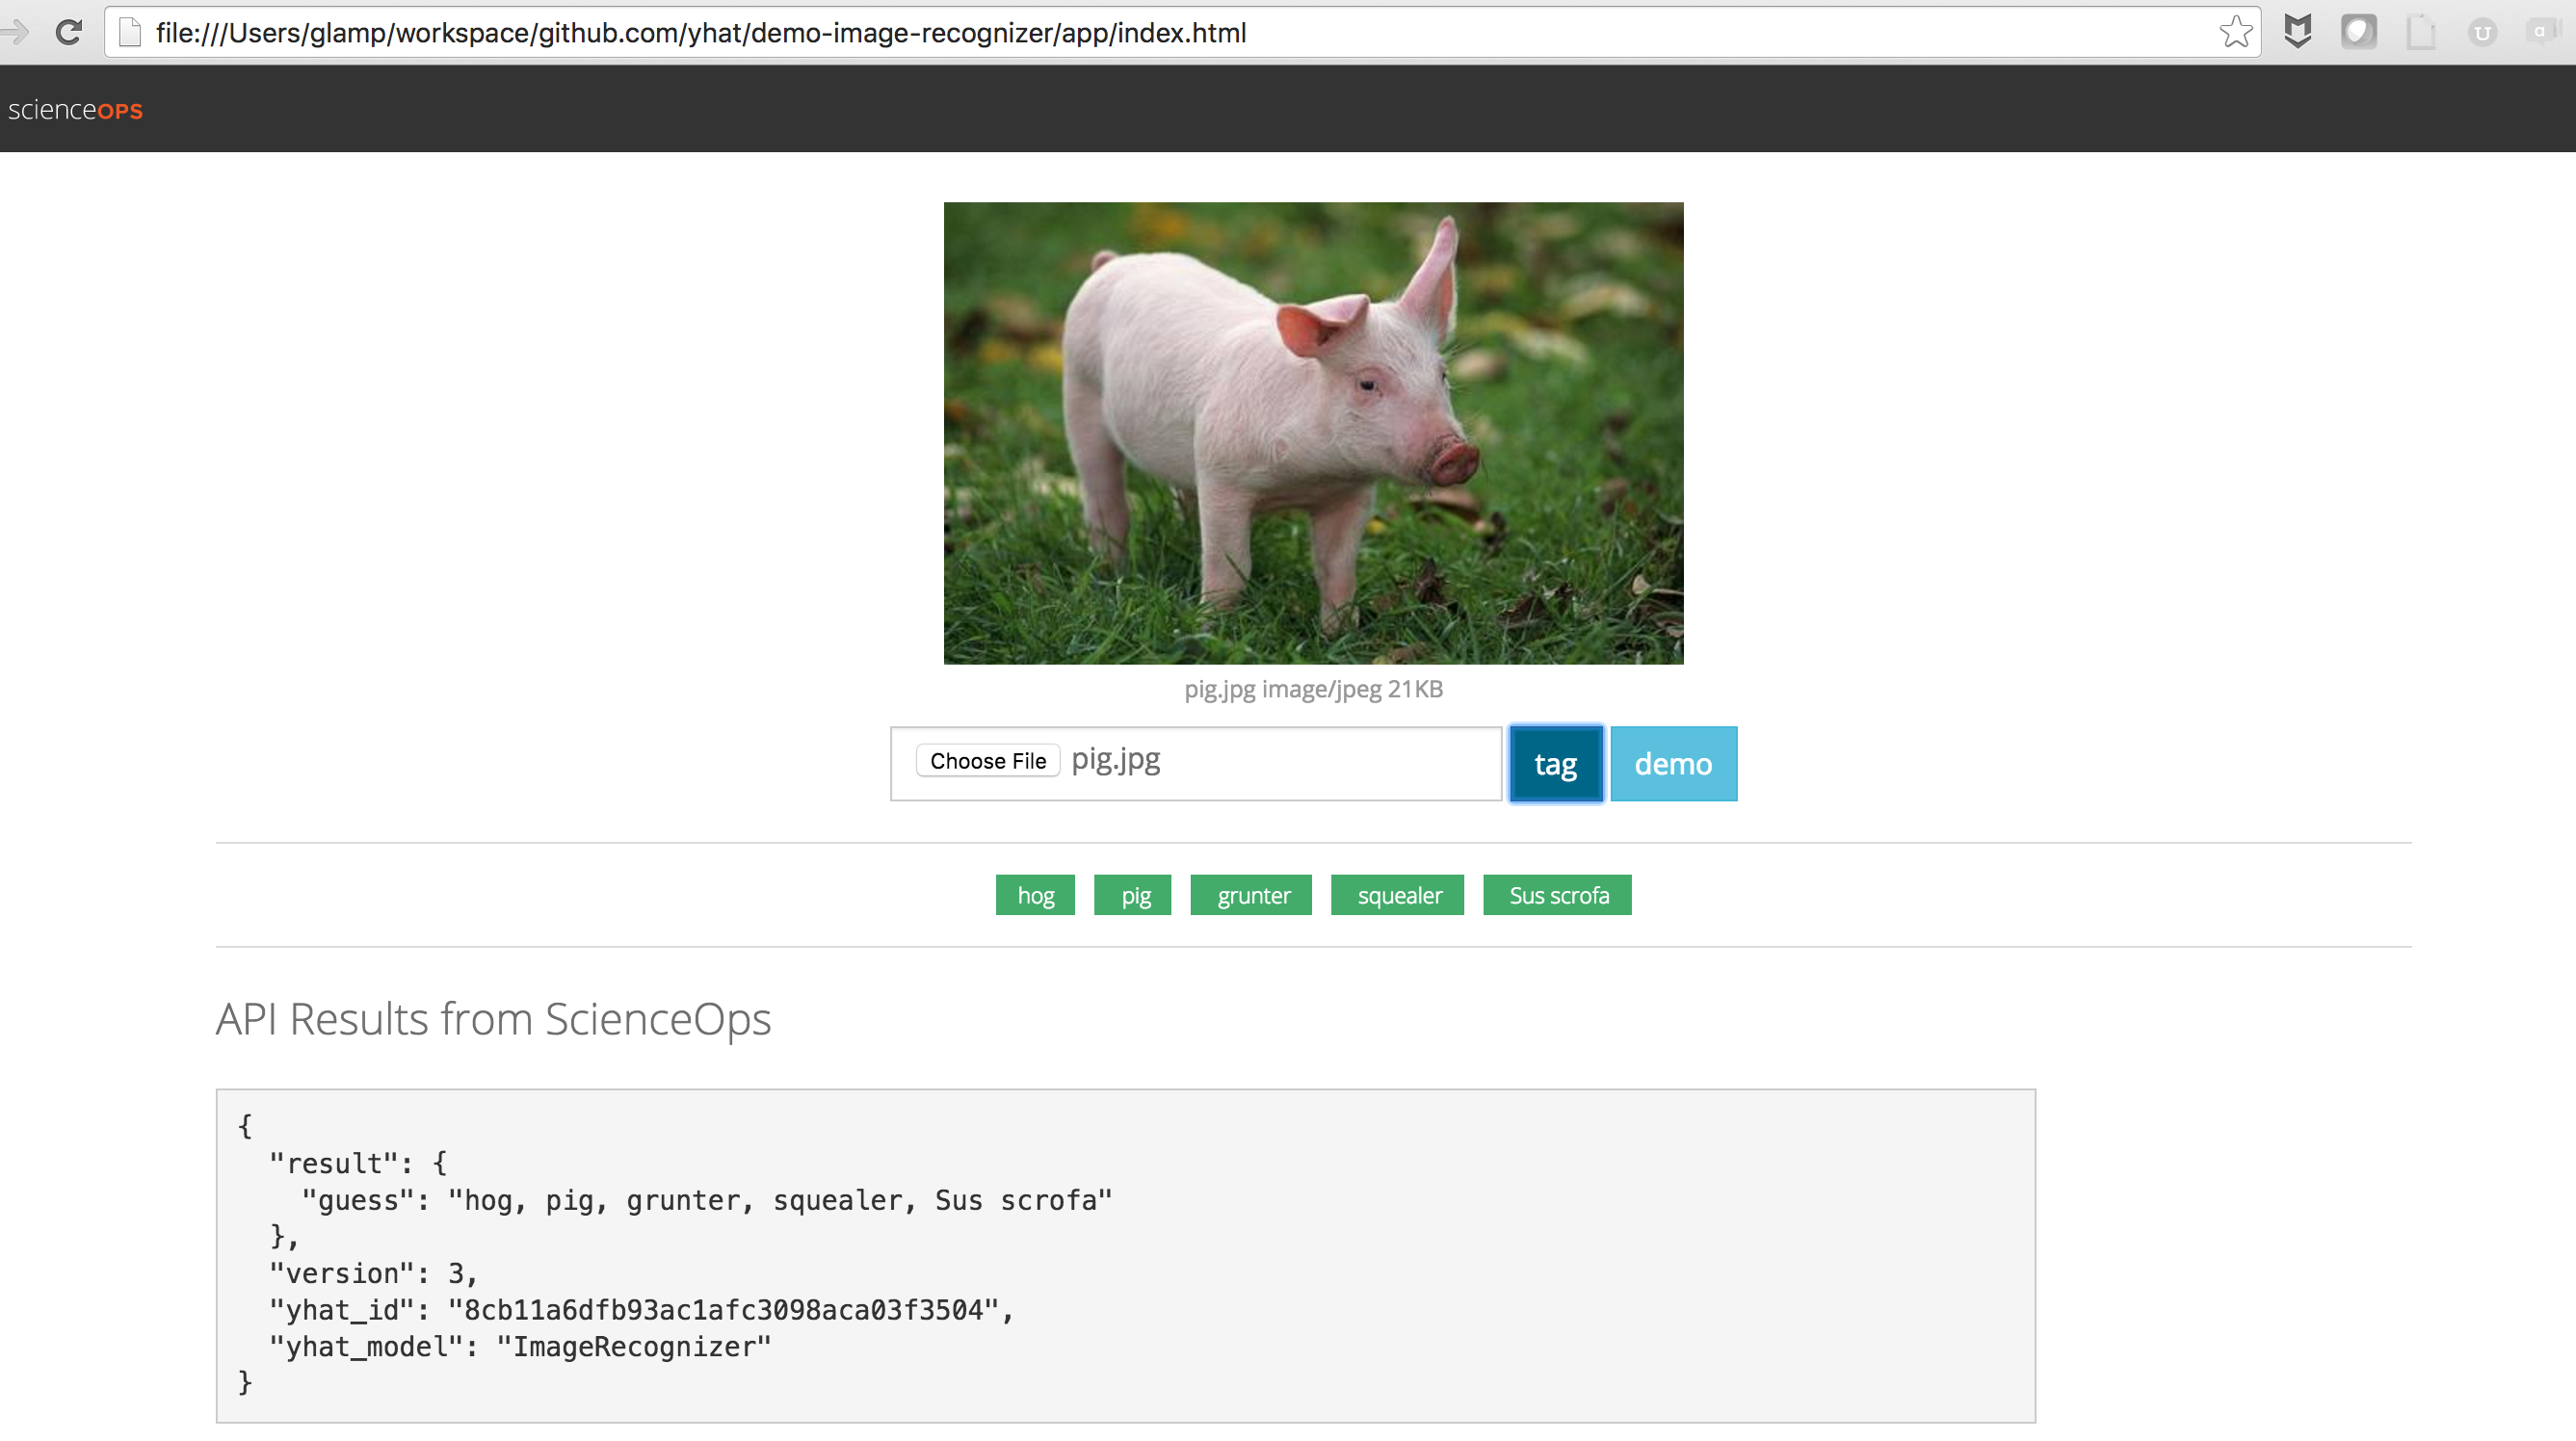
Task: Click the Sus scrofa tag label
Action: click(1557, 895)
